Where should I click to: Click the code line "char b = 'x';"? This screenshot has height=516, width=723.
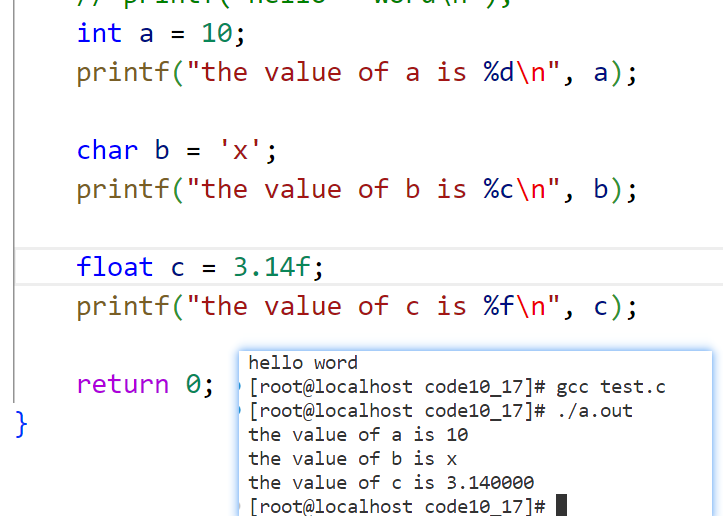[x=177, y=151]
